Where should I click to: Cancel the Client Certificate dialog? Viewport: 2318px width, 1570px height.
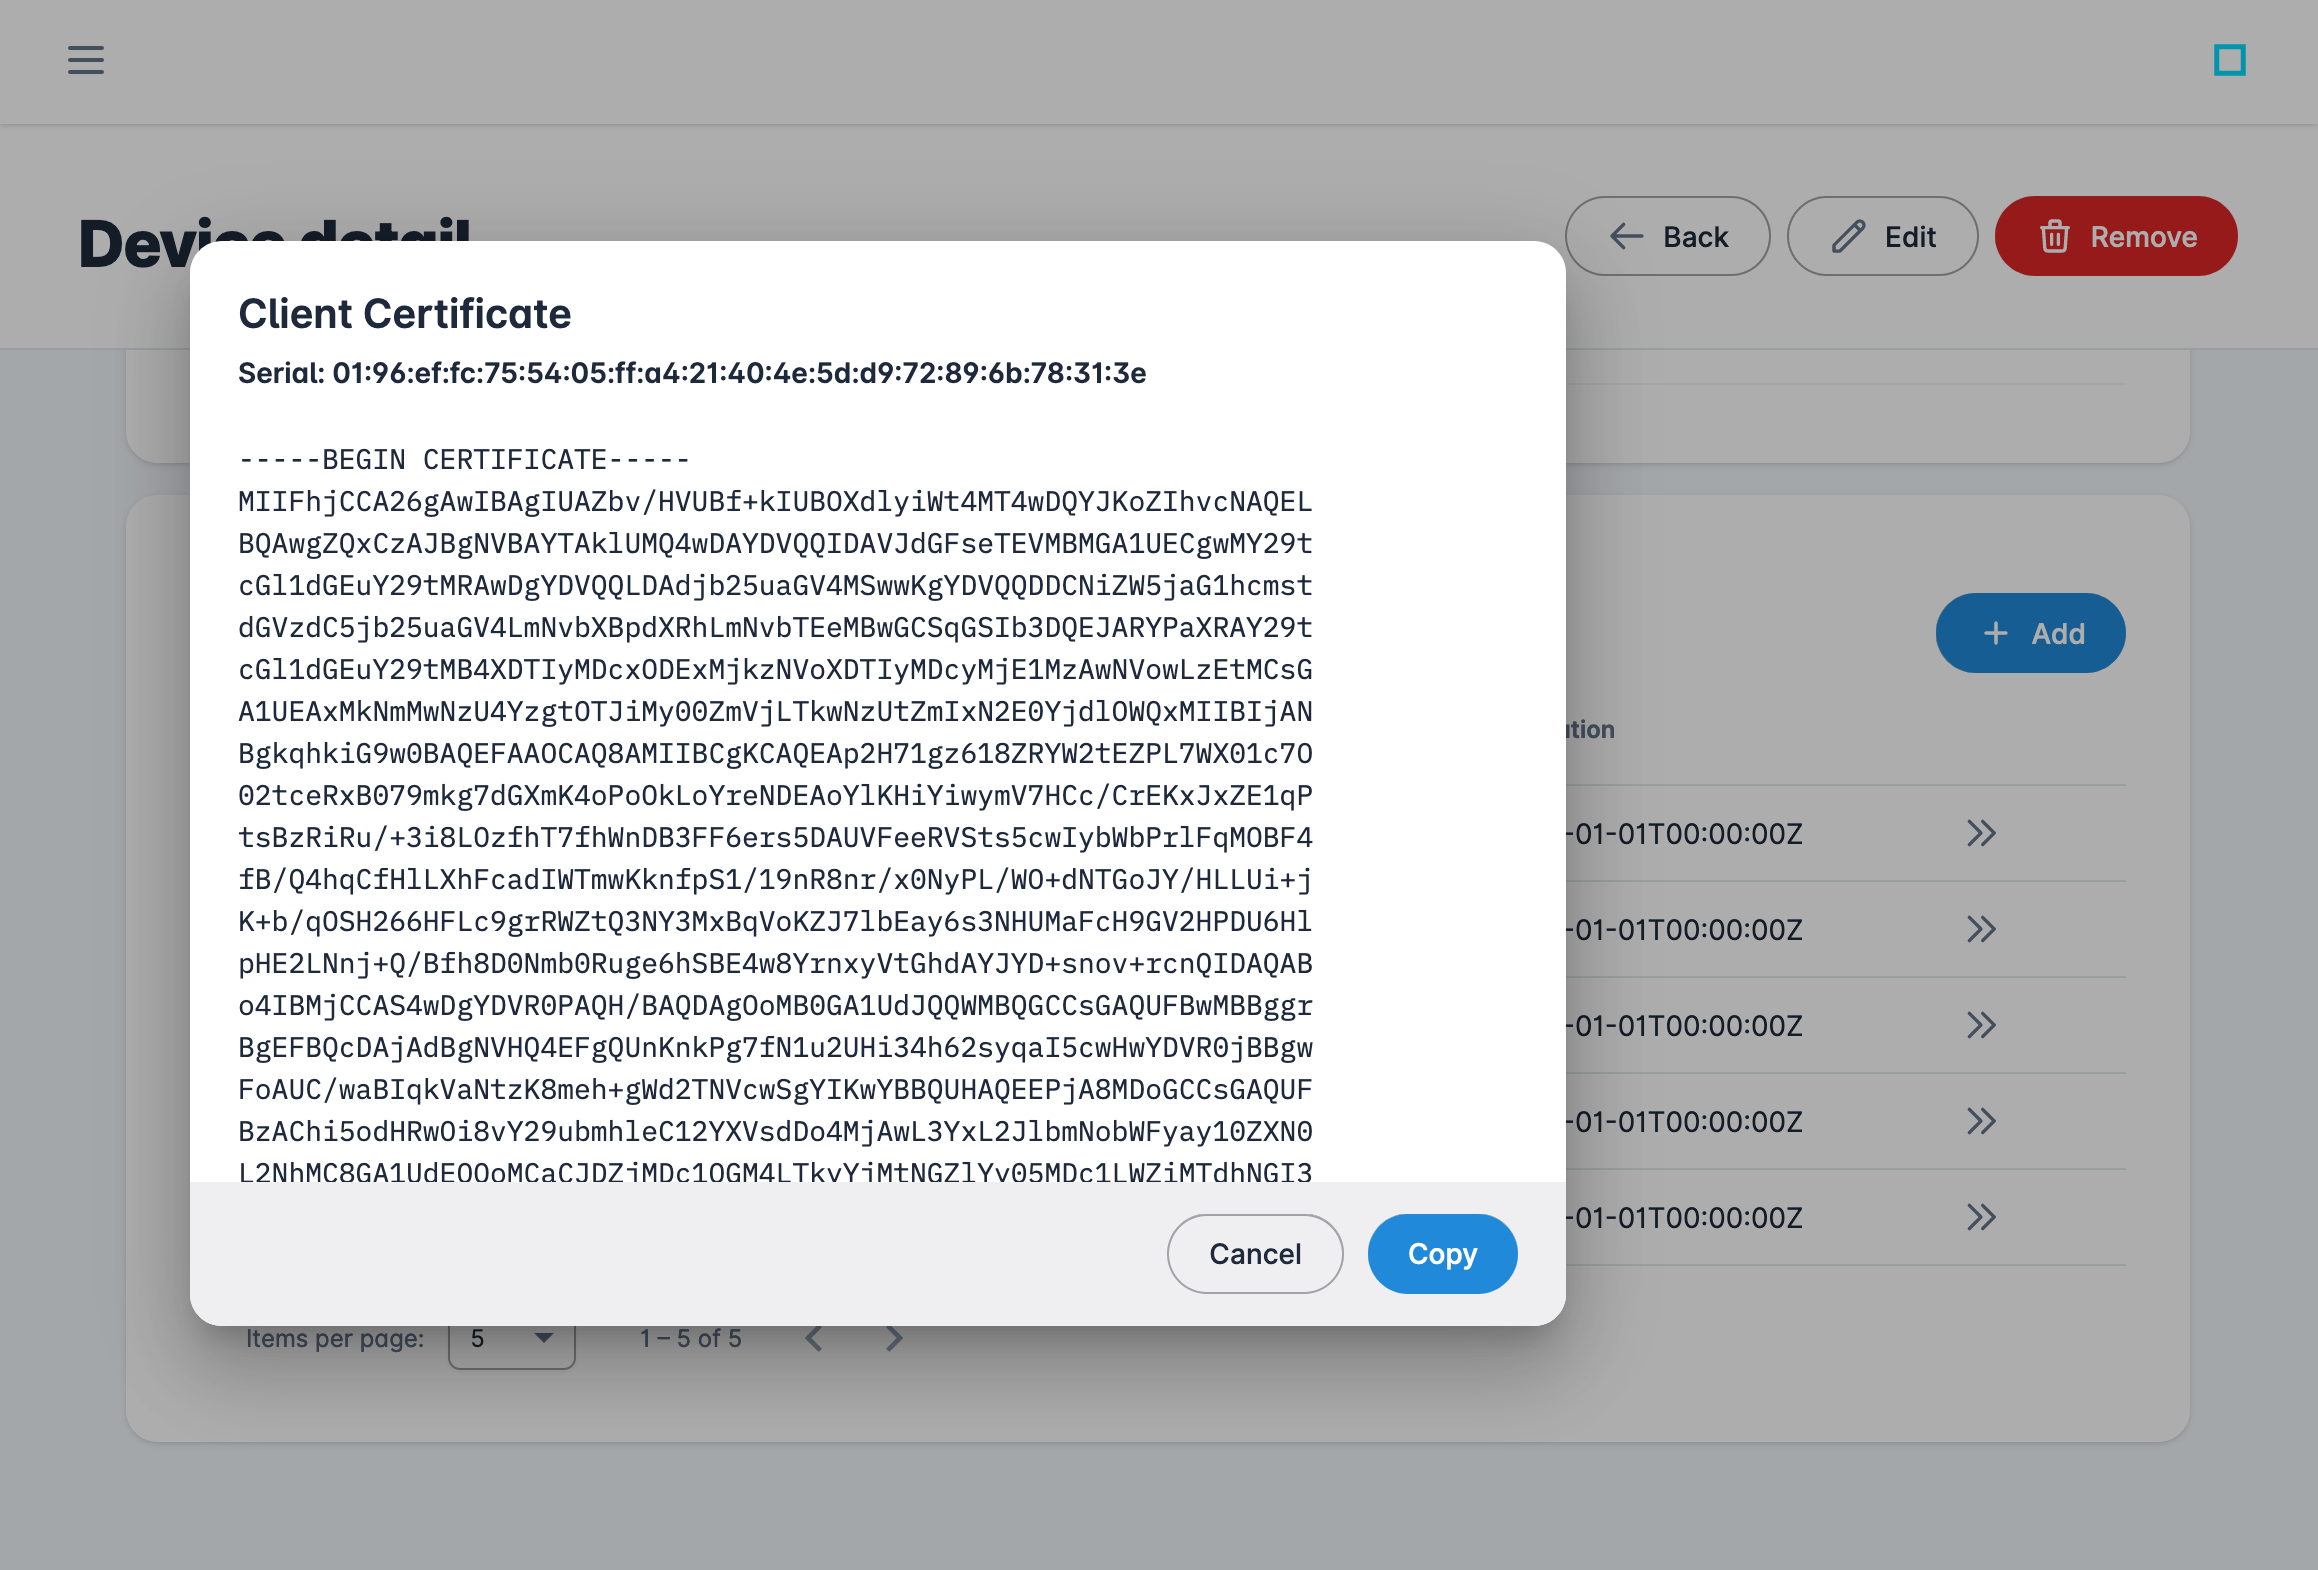coord(1255,1254)
